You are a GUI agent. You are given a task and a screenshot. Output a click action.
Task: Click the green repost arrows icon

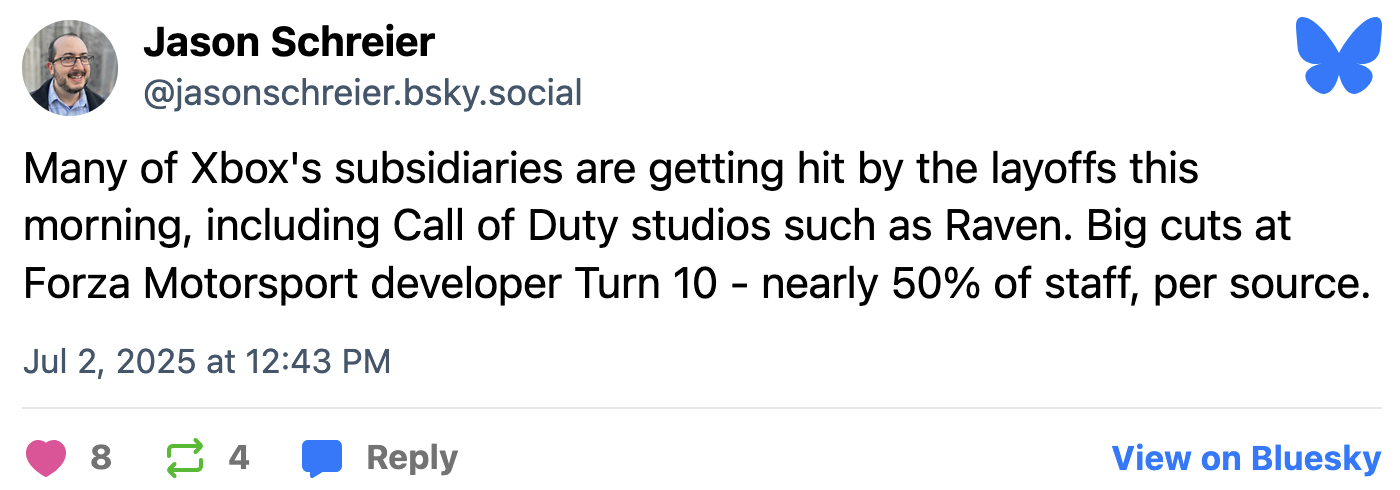[x=184, y=458]
